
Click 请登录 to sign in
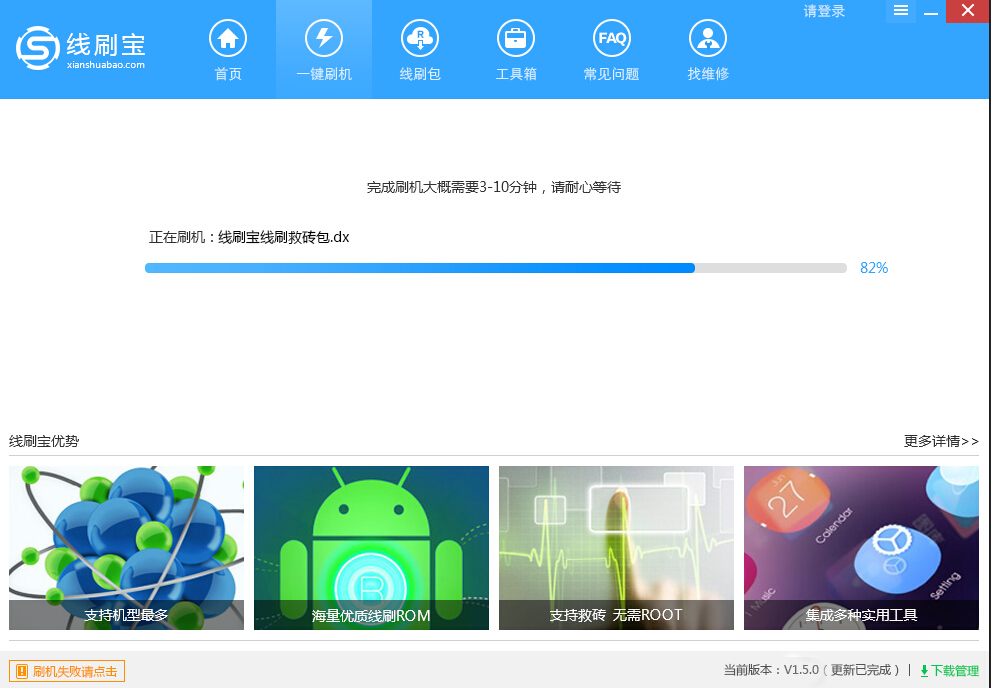[x=822, y=10]
